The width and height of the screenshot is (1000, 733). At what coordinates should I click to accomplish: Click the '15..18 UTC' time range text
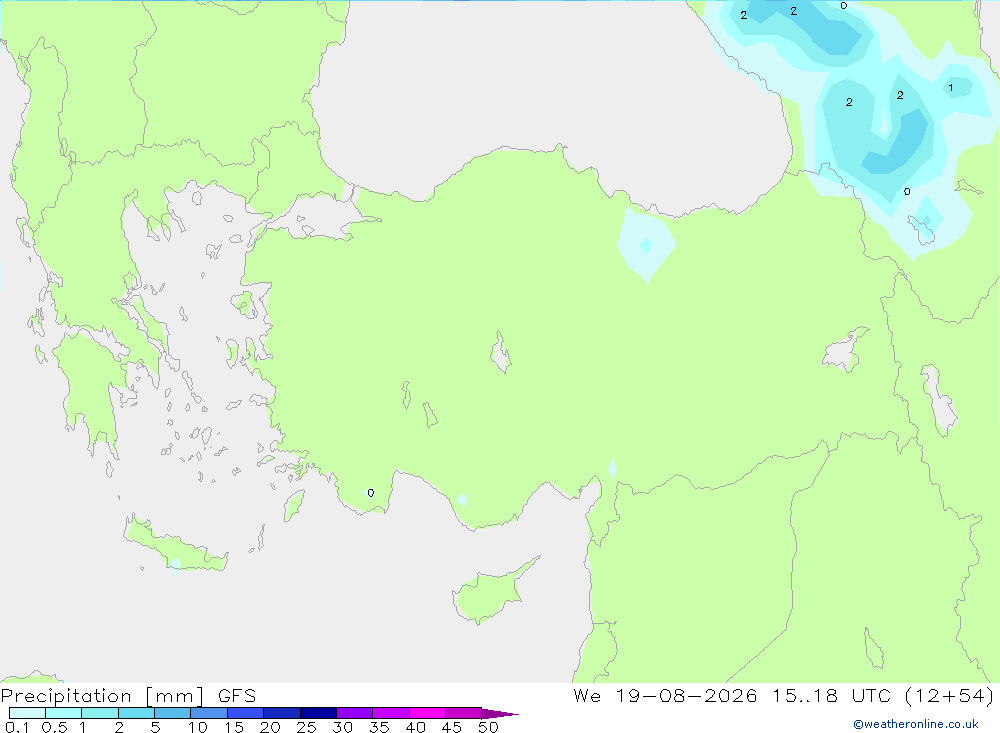831,696
